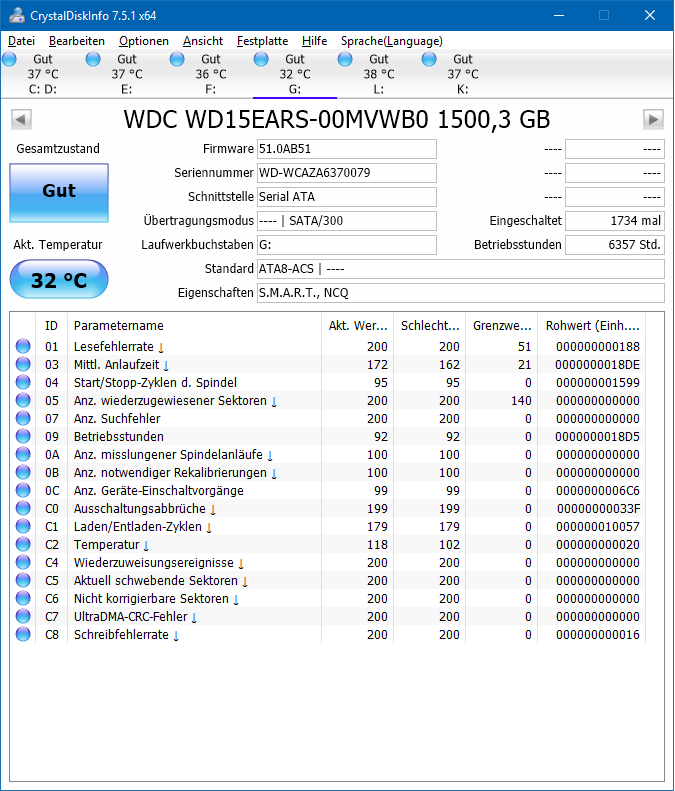Show previous disk with left arrow button

pyautogui.click(x=21, y=120)
